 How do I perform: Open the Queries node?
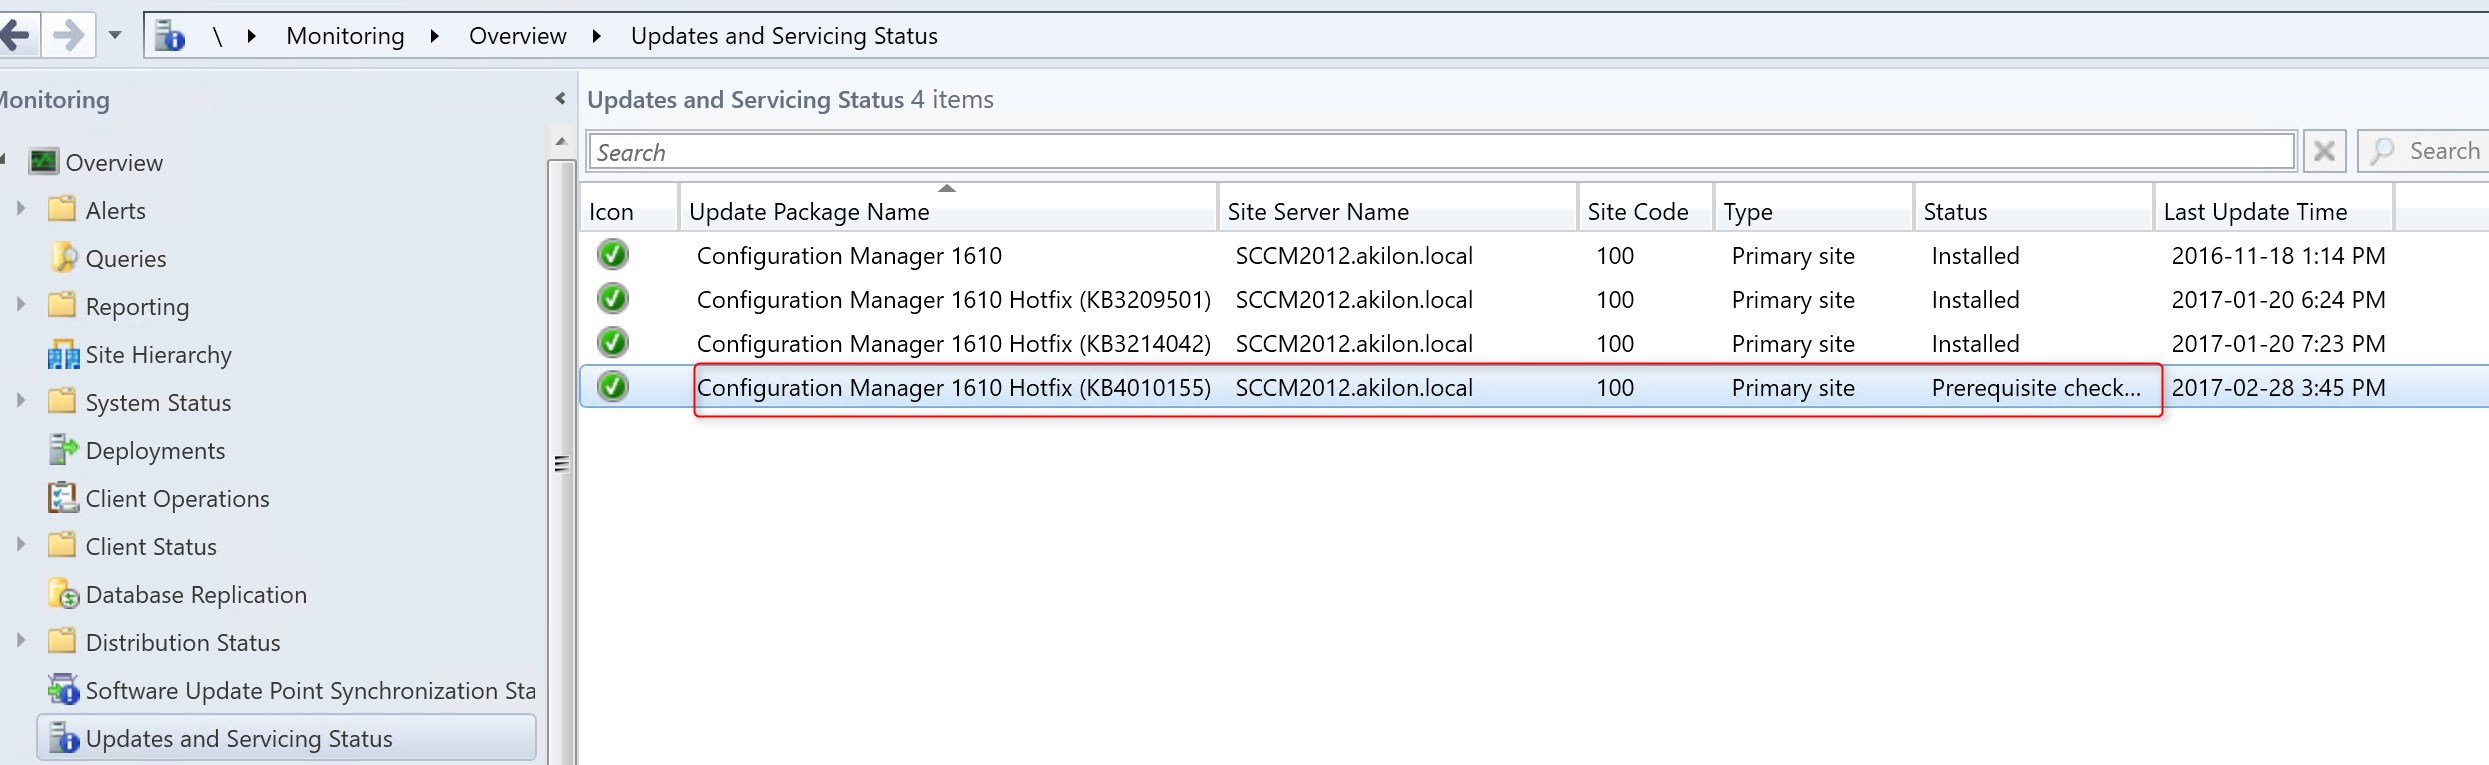(x=126, y=259)
